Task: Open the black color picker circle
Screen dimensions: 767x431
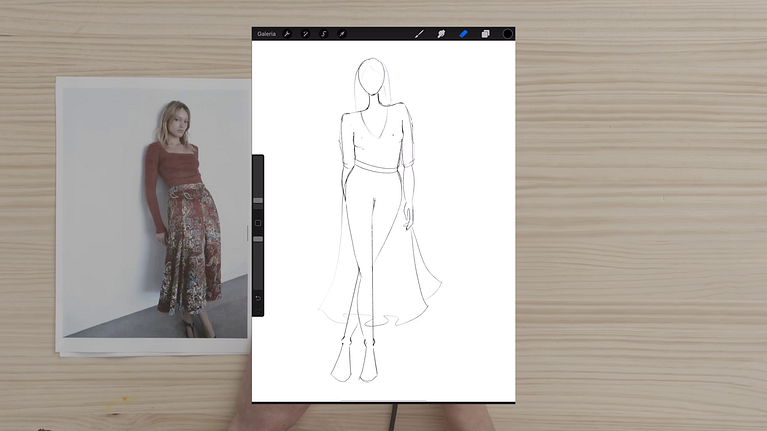Action: tap(507, 34)
